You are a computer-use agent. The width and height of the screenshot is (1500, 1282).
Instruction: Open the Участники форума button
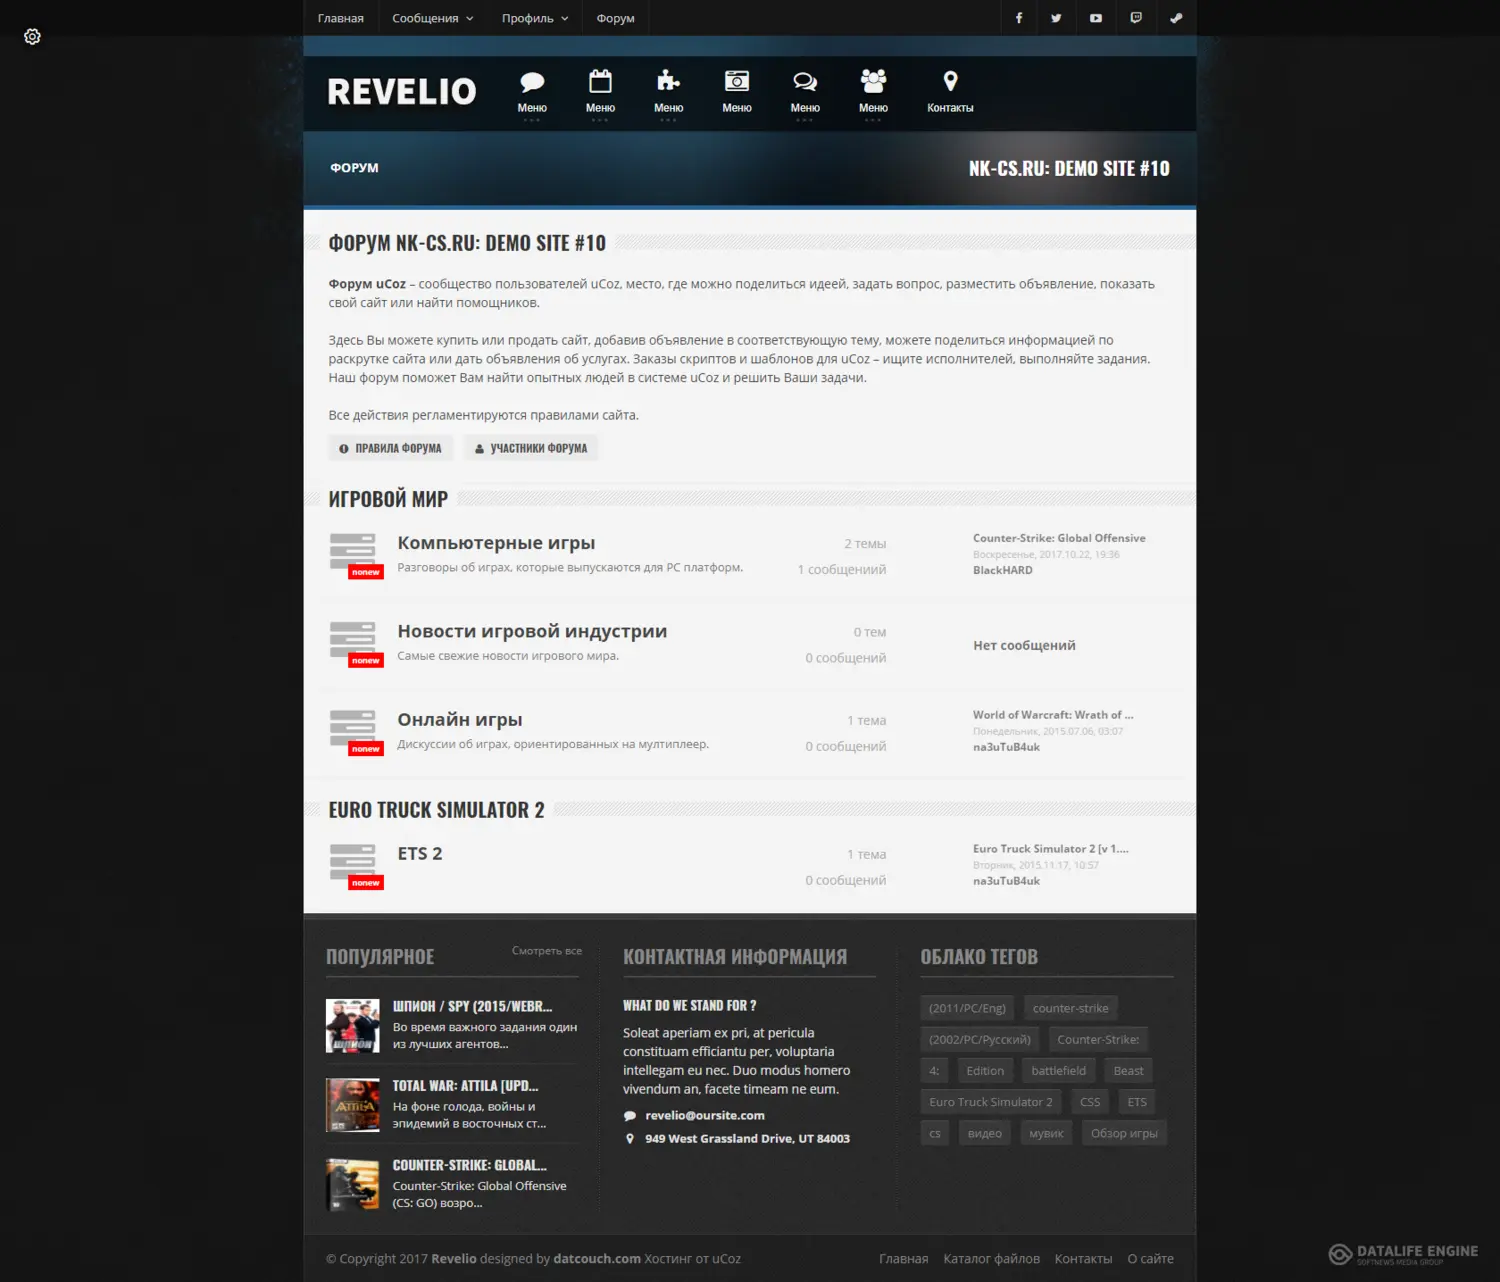pos(531,448)
